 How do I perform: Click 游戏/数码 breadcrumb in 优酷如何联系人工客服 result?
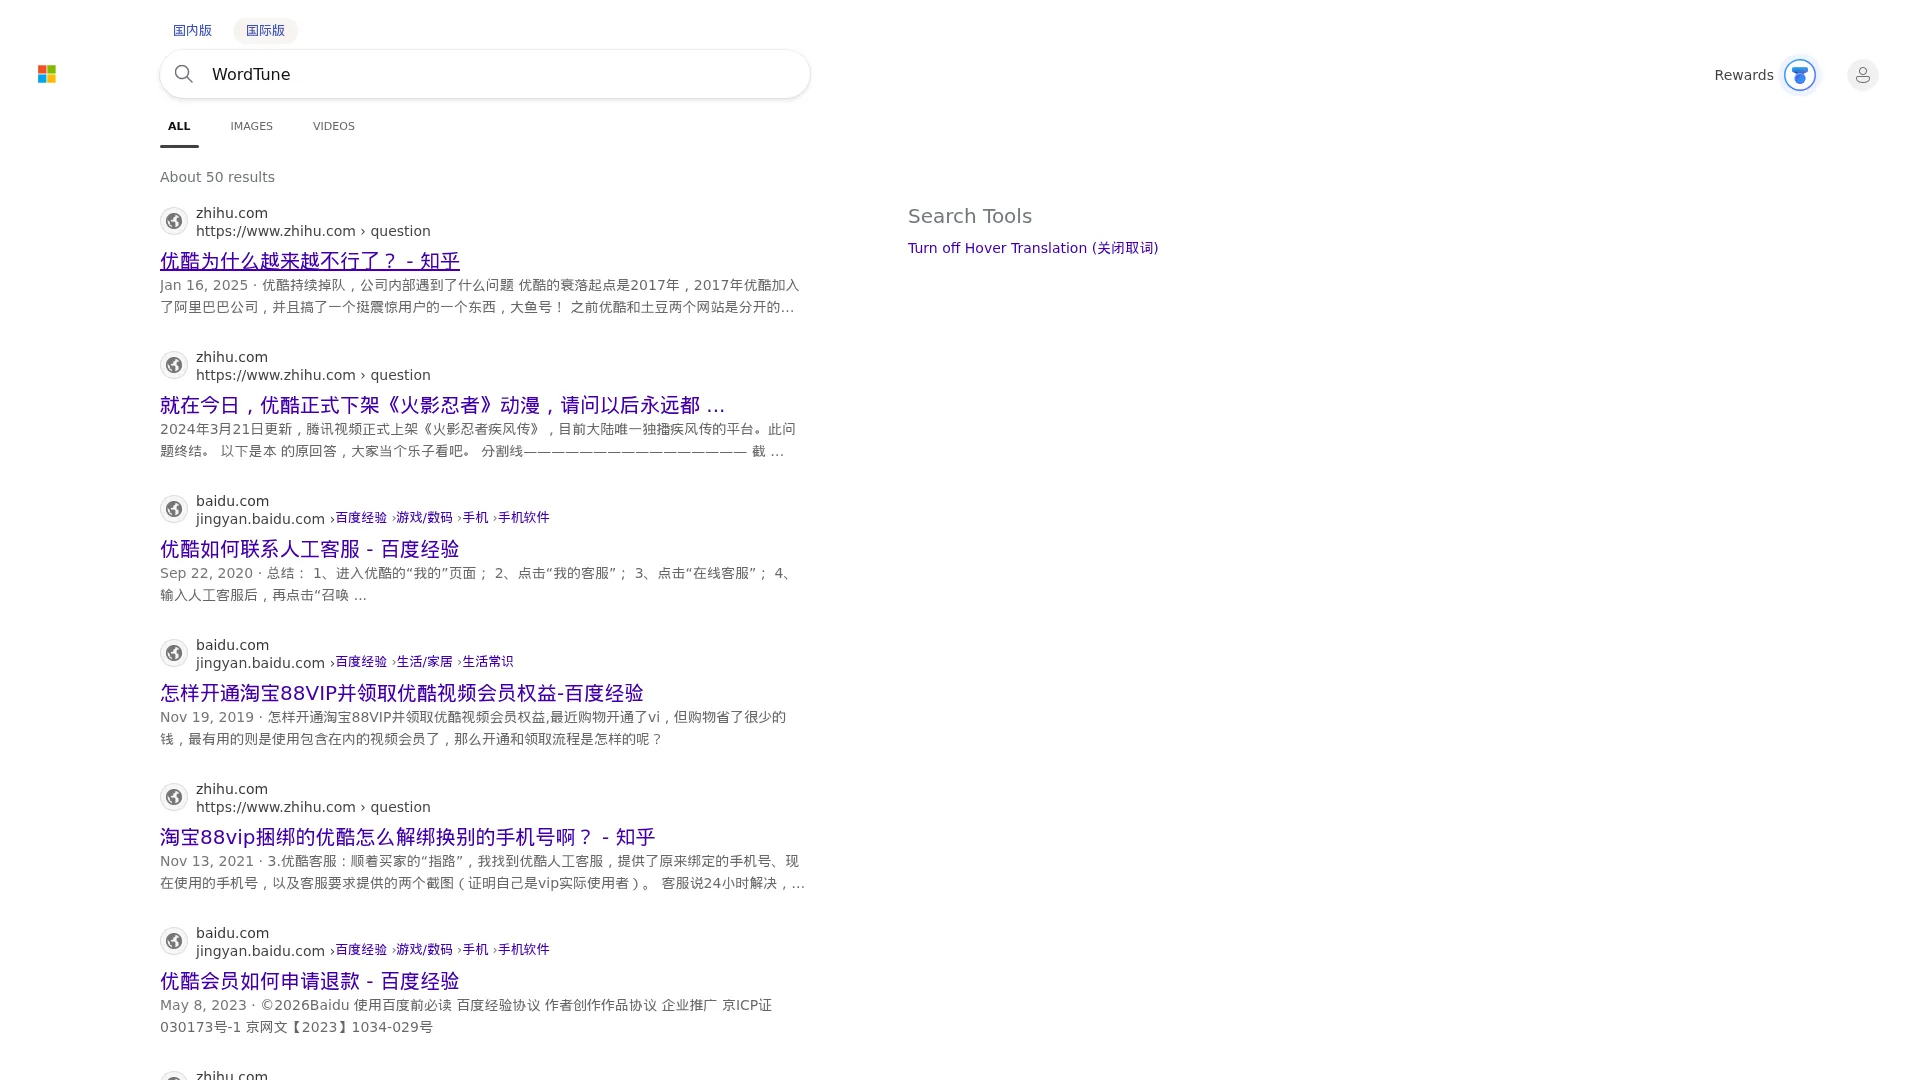click(x=424, y=518)
